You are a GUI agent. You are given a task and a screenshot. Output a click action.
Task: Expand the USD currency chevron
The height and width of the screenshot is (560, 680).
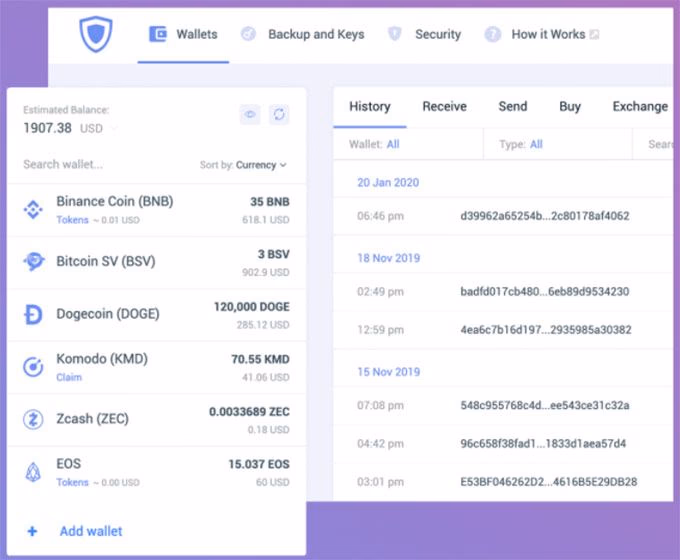tap(114, 128)
